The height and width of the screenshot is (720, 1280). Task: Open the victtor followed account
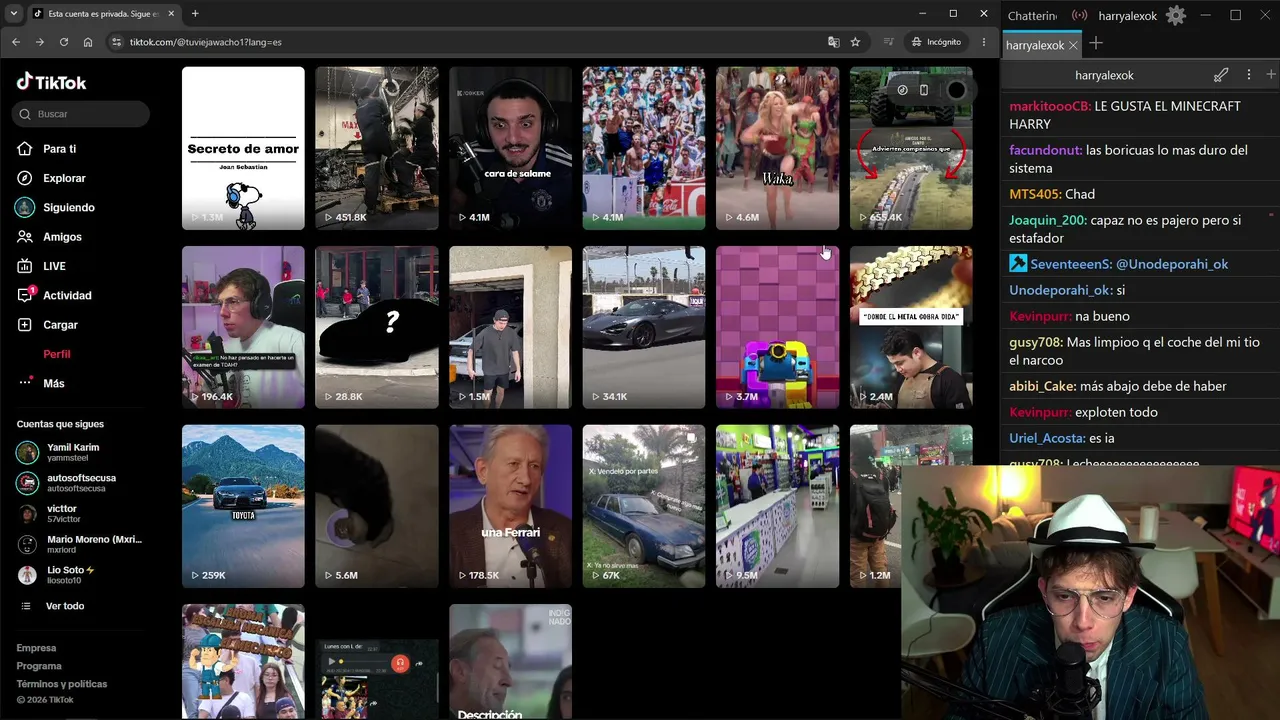click(80, 514)
